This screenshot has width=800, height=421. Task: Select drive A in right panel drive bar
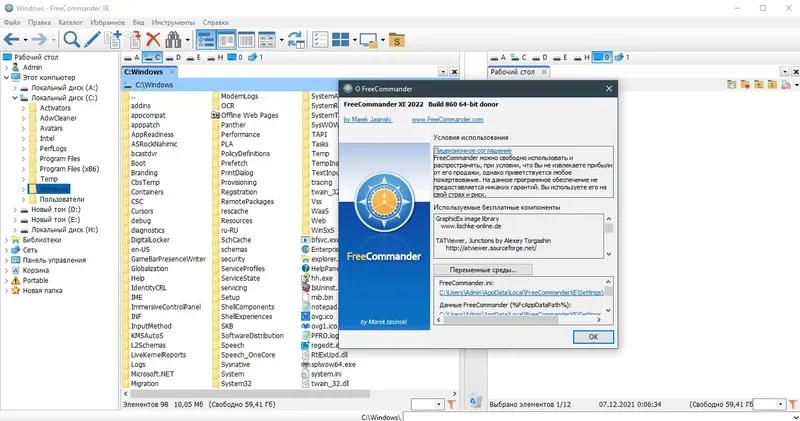(x=497, y=58)
